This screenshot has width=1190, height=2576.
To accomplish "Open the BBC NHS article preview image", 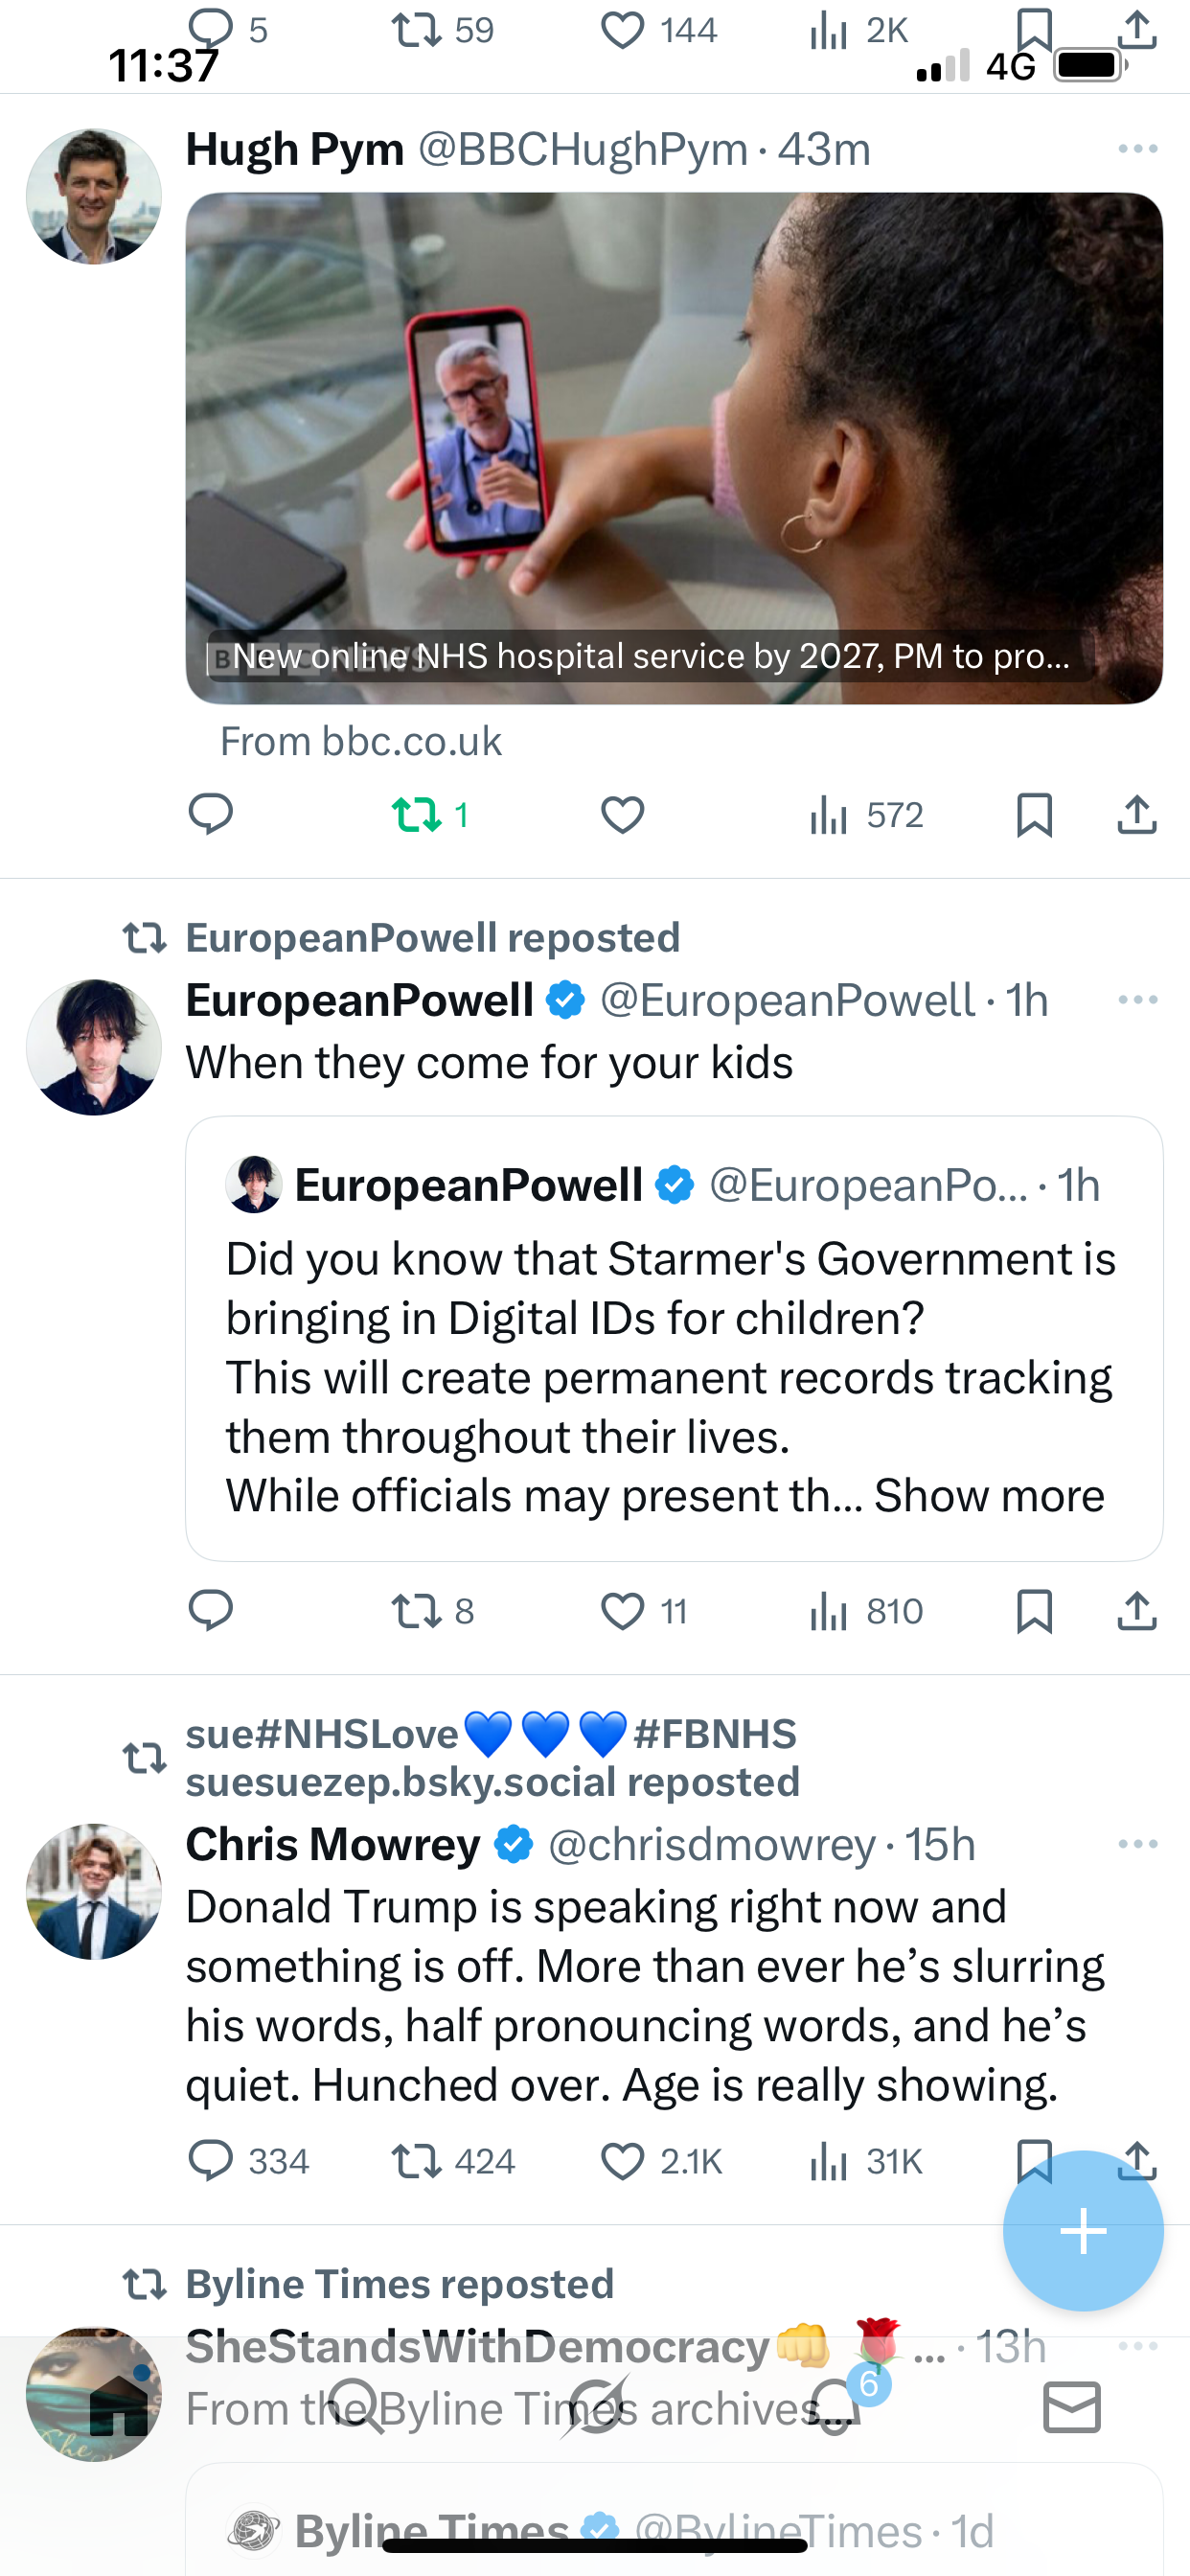I will pos(674,448).
